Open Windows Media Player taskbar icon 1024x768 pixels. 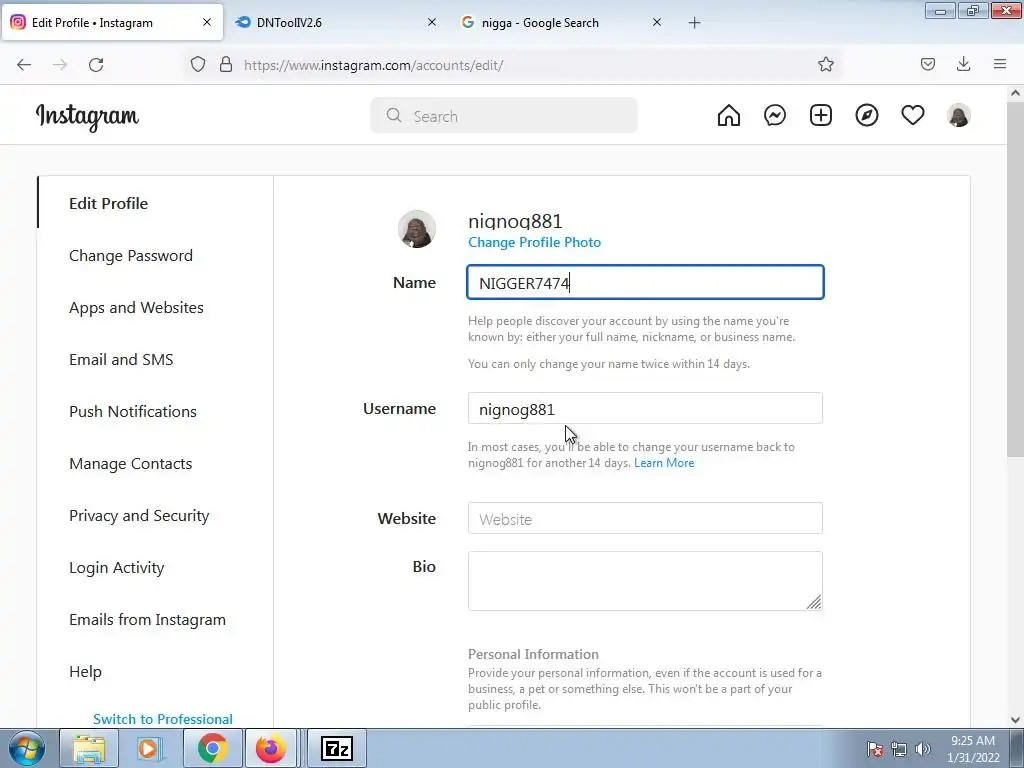coord(150,748)
